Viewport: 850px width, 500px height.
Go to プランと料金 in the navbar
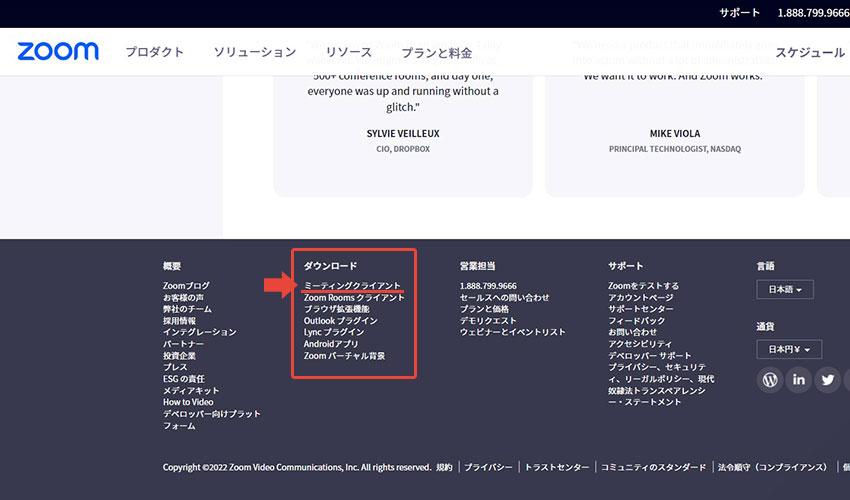tap(436, 52)
